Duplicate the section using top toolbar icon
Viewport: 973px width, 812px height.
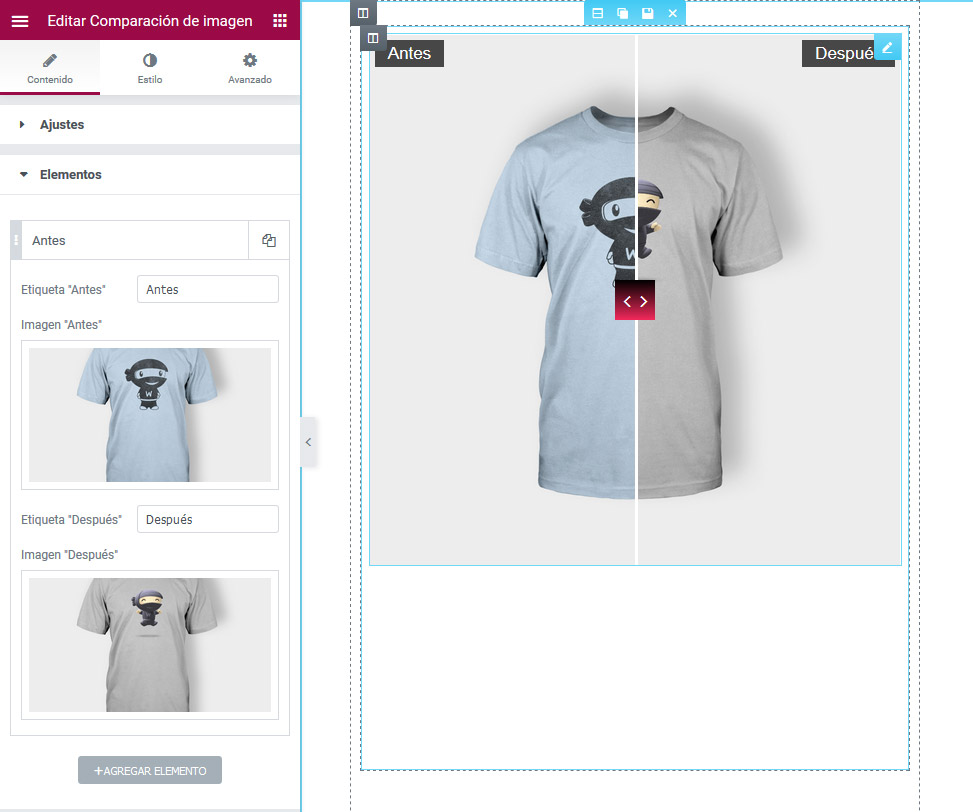point(623,13)
